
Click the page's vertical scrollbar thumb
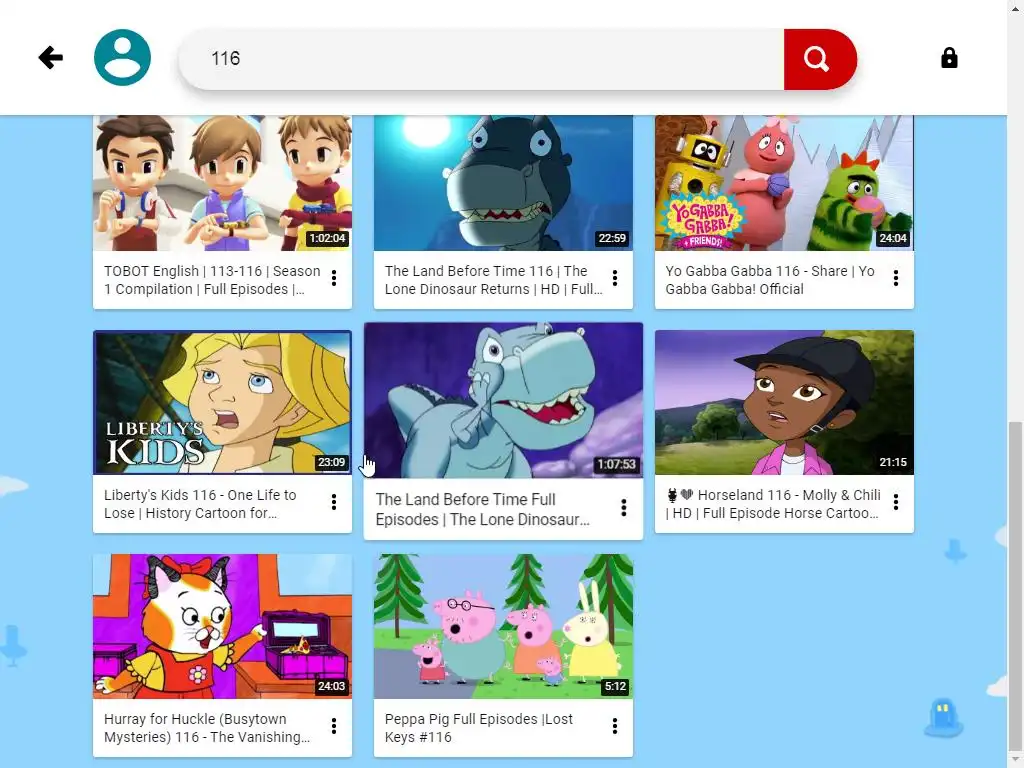[x=1015, y=584]
